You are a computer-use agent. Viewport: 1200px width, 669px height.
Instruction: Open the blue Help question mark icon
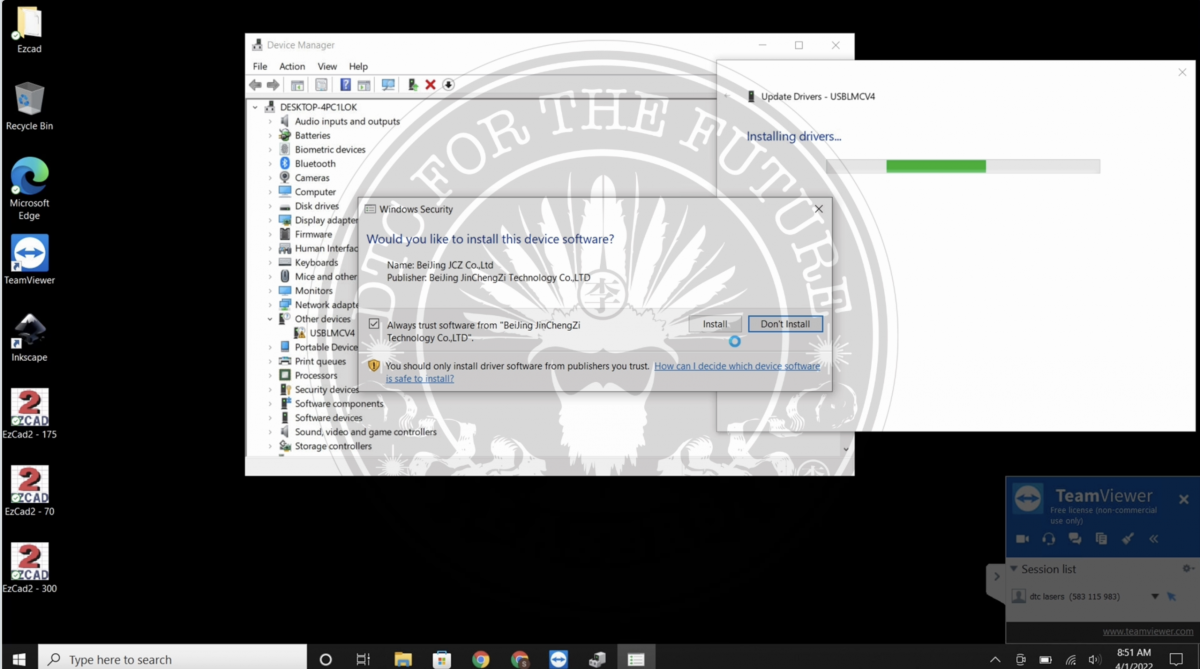[x=345, y=85]
